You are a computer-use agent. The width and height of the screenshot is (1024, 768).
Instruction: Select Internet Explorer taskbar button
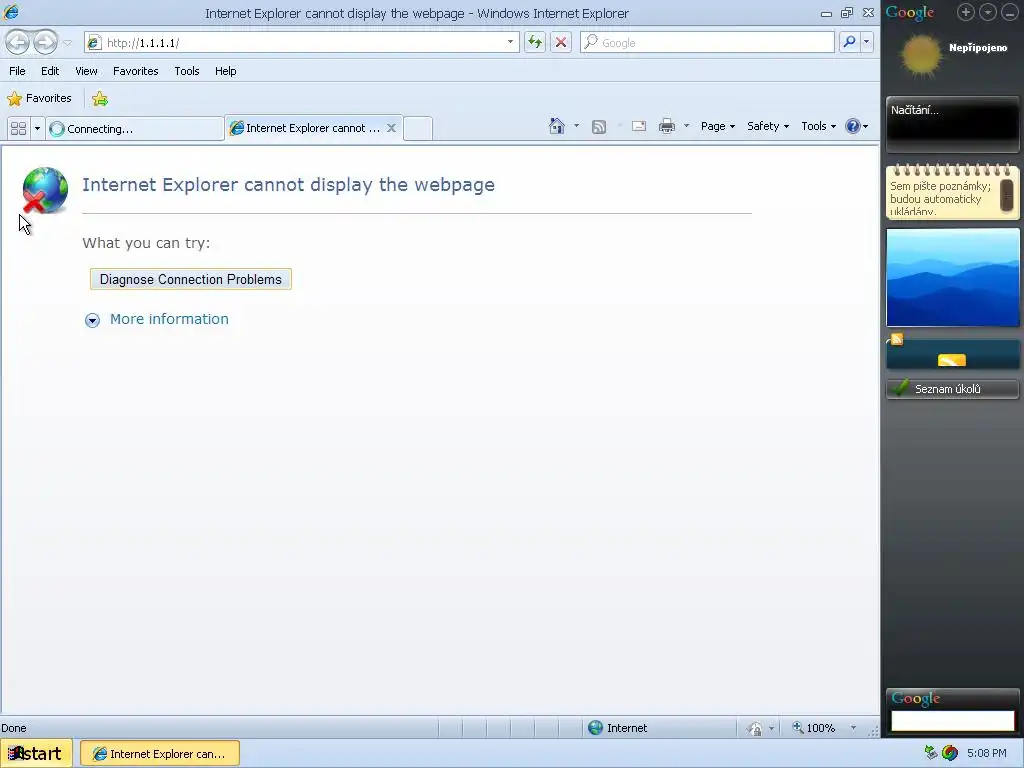160,754
